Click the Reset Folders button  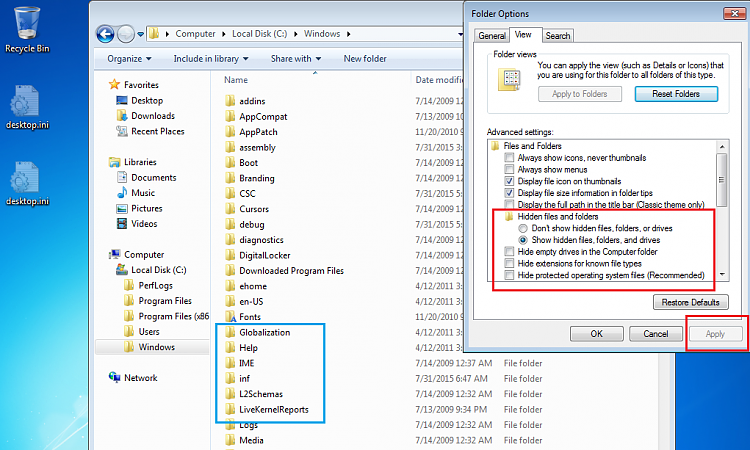pos(676,94)
